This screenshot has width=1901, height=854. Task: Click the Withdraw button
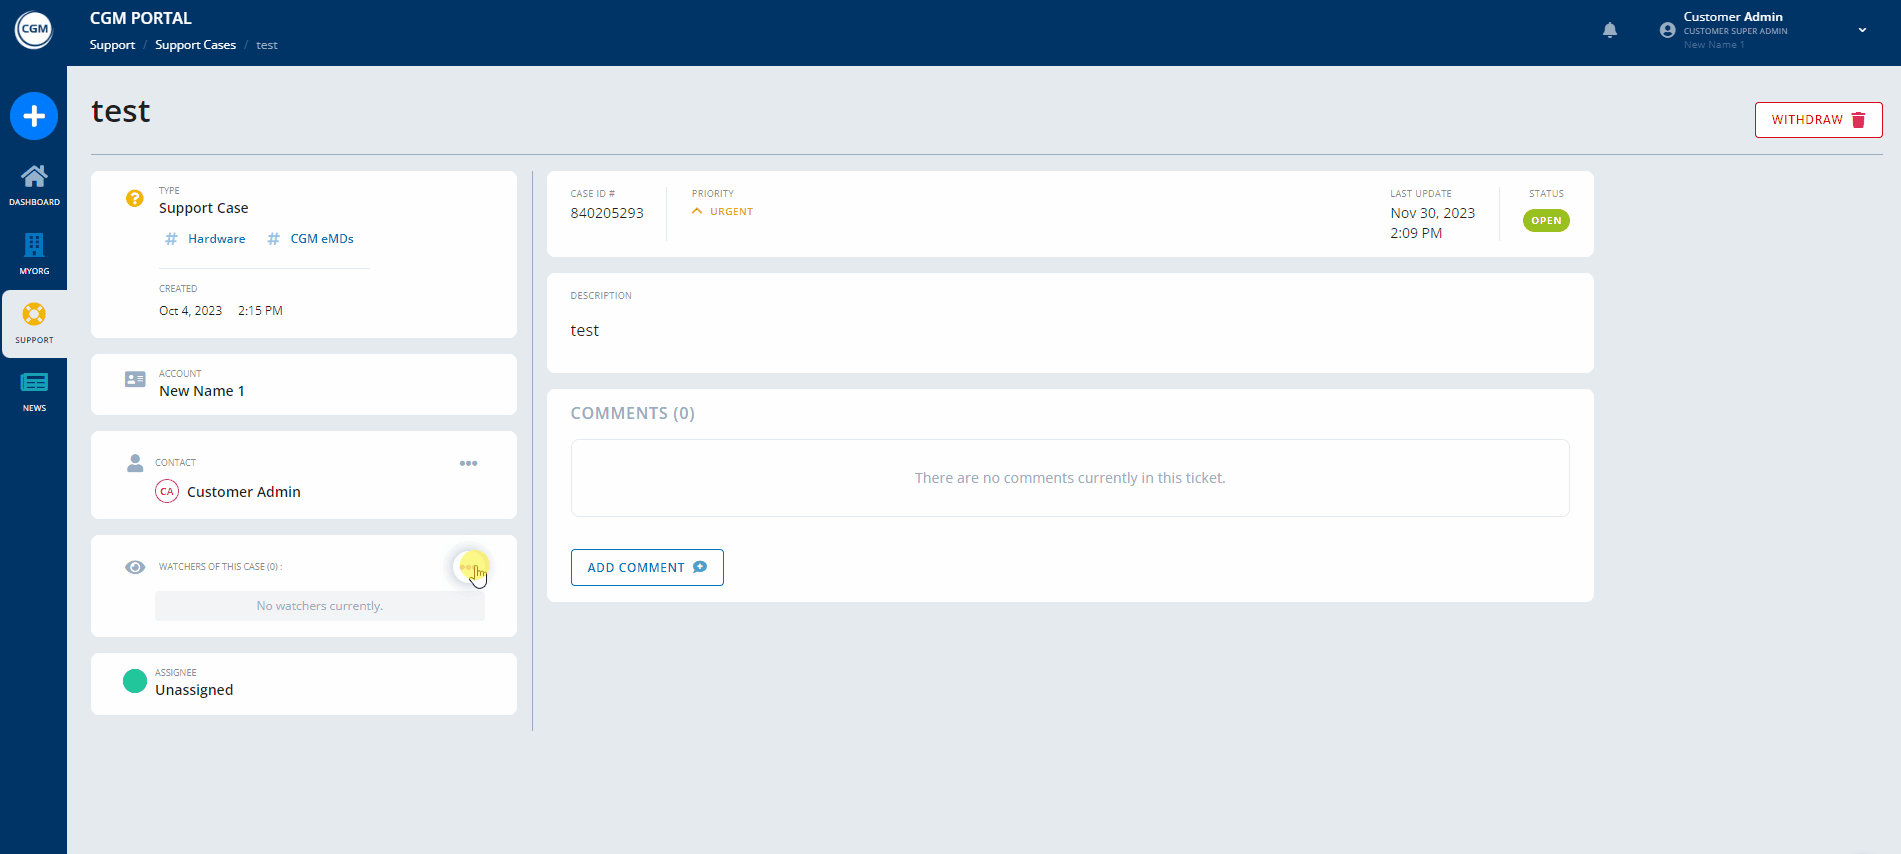pos(1818,120)
